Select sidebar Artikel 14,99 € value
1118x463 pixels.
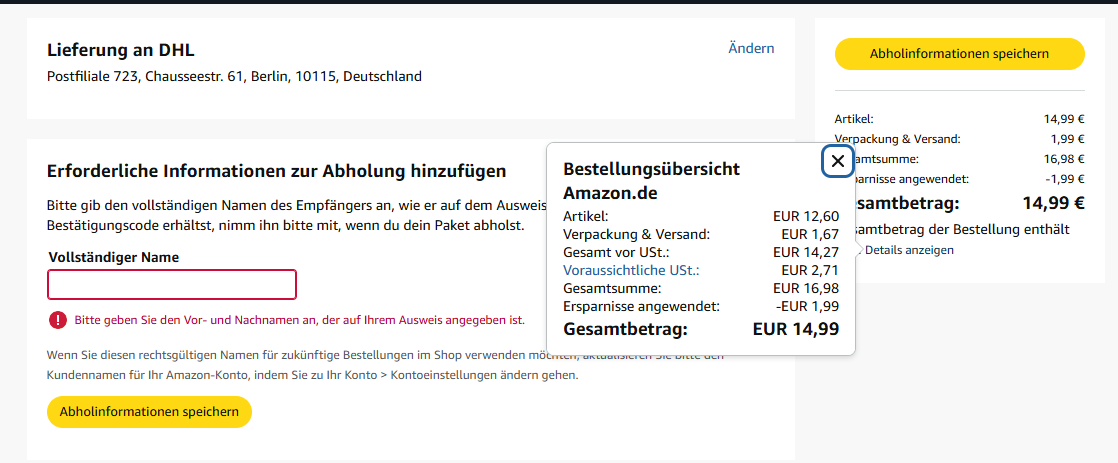1063,119
